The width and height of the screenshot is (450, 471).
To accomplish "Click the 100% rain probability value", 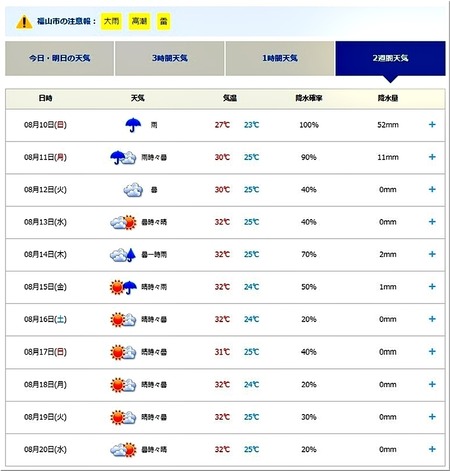I will [x=309, y=125].
